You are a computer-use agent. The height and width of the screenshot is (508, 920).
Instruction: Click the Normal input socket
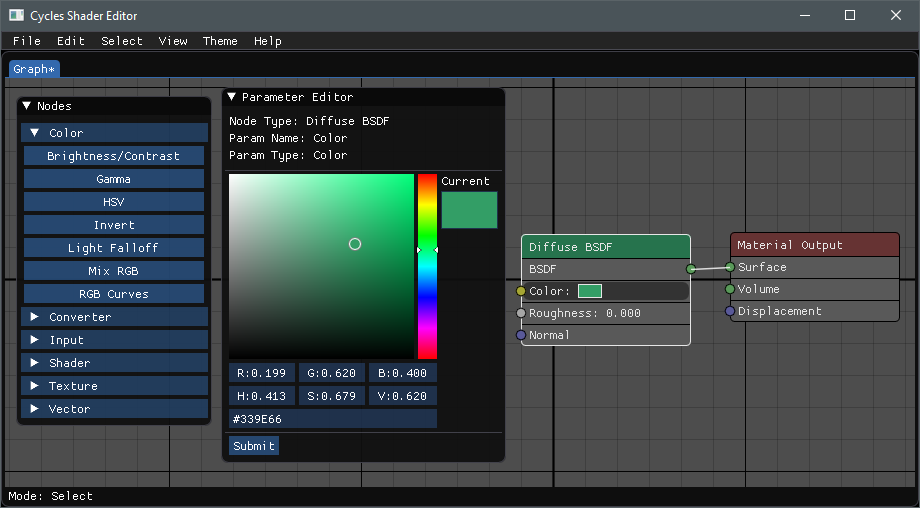(x=520, y=335)
